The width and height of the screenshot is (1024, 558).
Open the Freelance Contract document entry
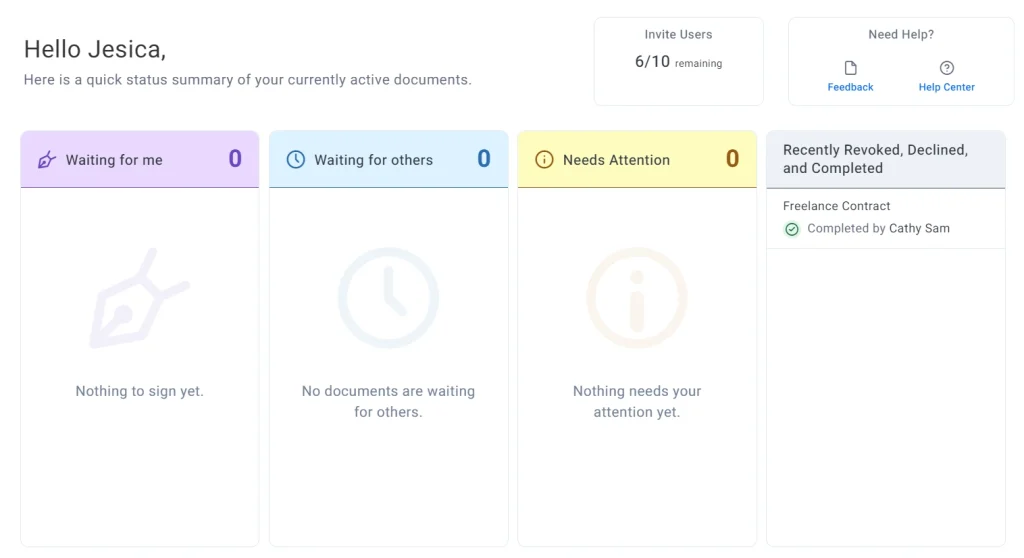tap(886, 218)
